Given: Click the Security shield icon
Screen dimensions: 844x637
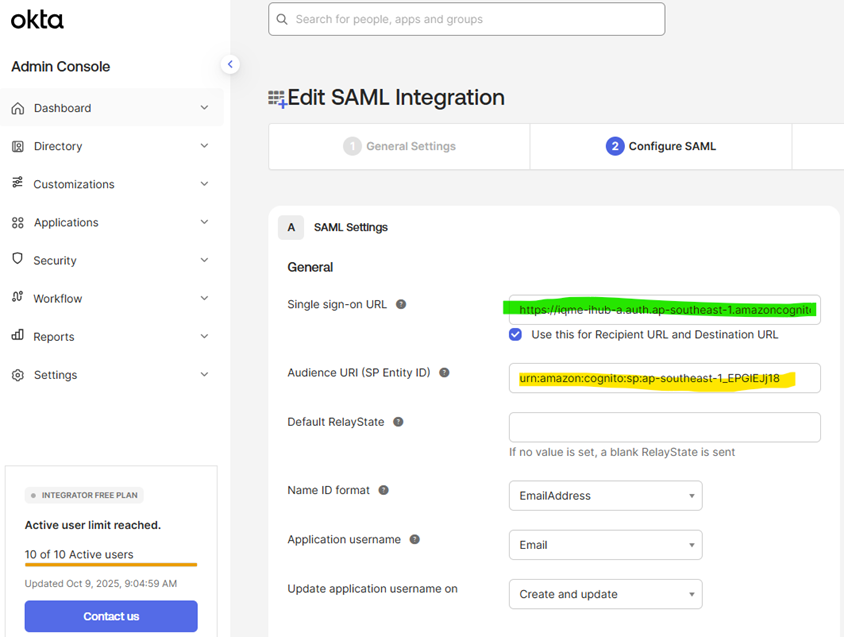Looking at the screenshot, I should coord(17,259).
